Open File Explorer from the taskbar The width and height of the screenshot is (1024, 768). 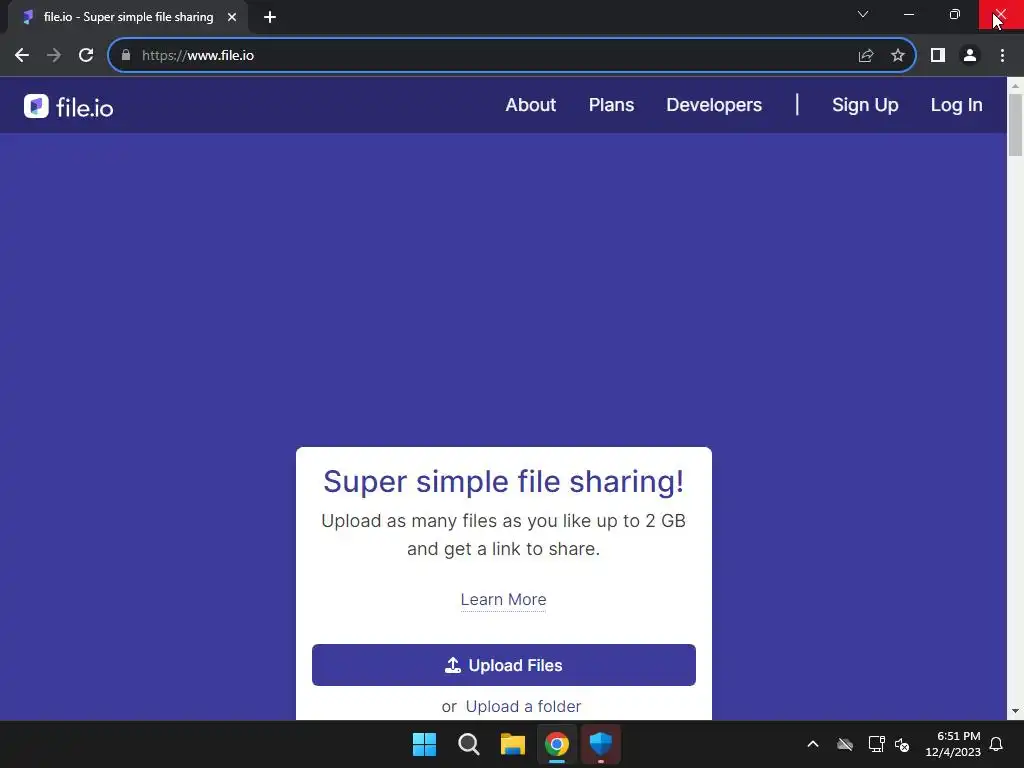point(513,744)
